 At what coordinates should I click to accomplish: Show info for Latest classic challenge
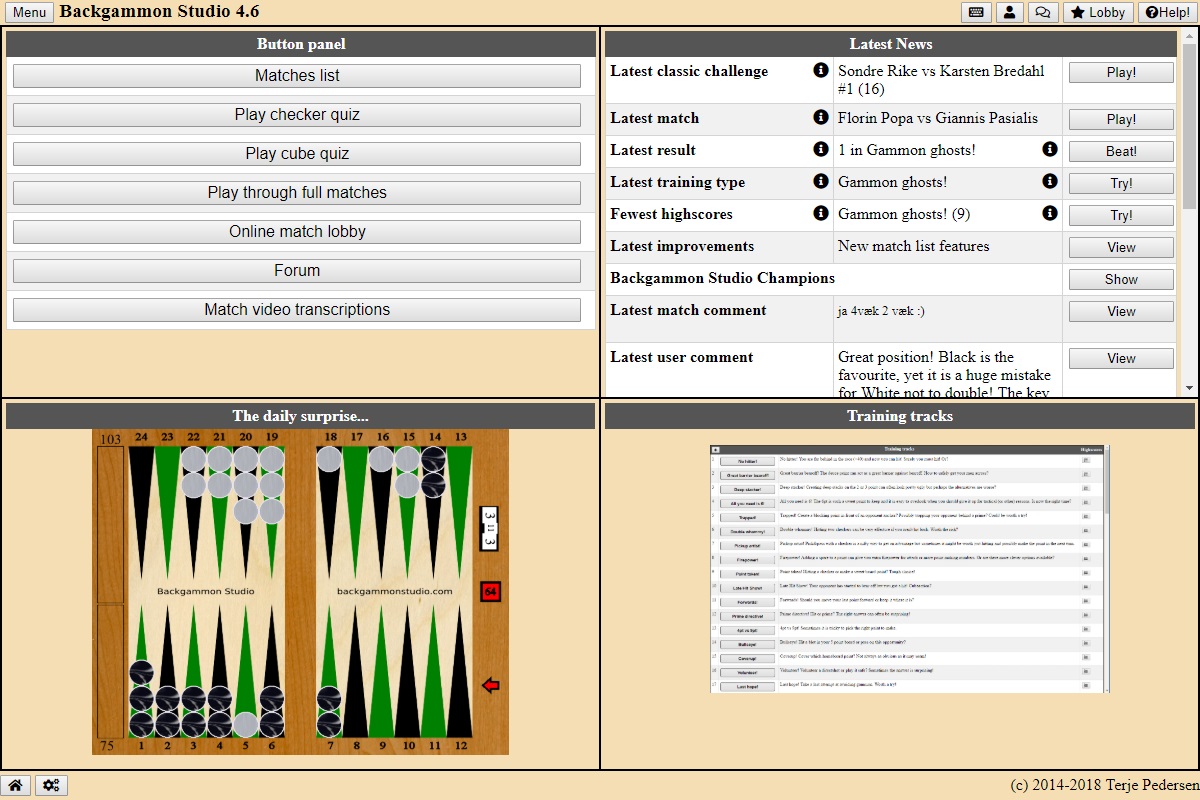[x=821, y=70]
